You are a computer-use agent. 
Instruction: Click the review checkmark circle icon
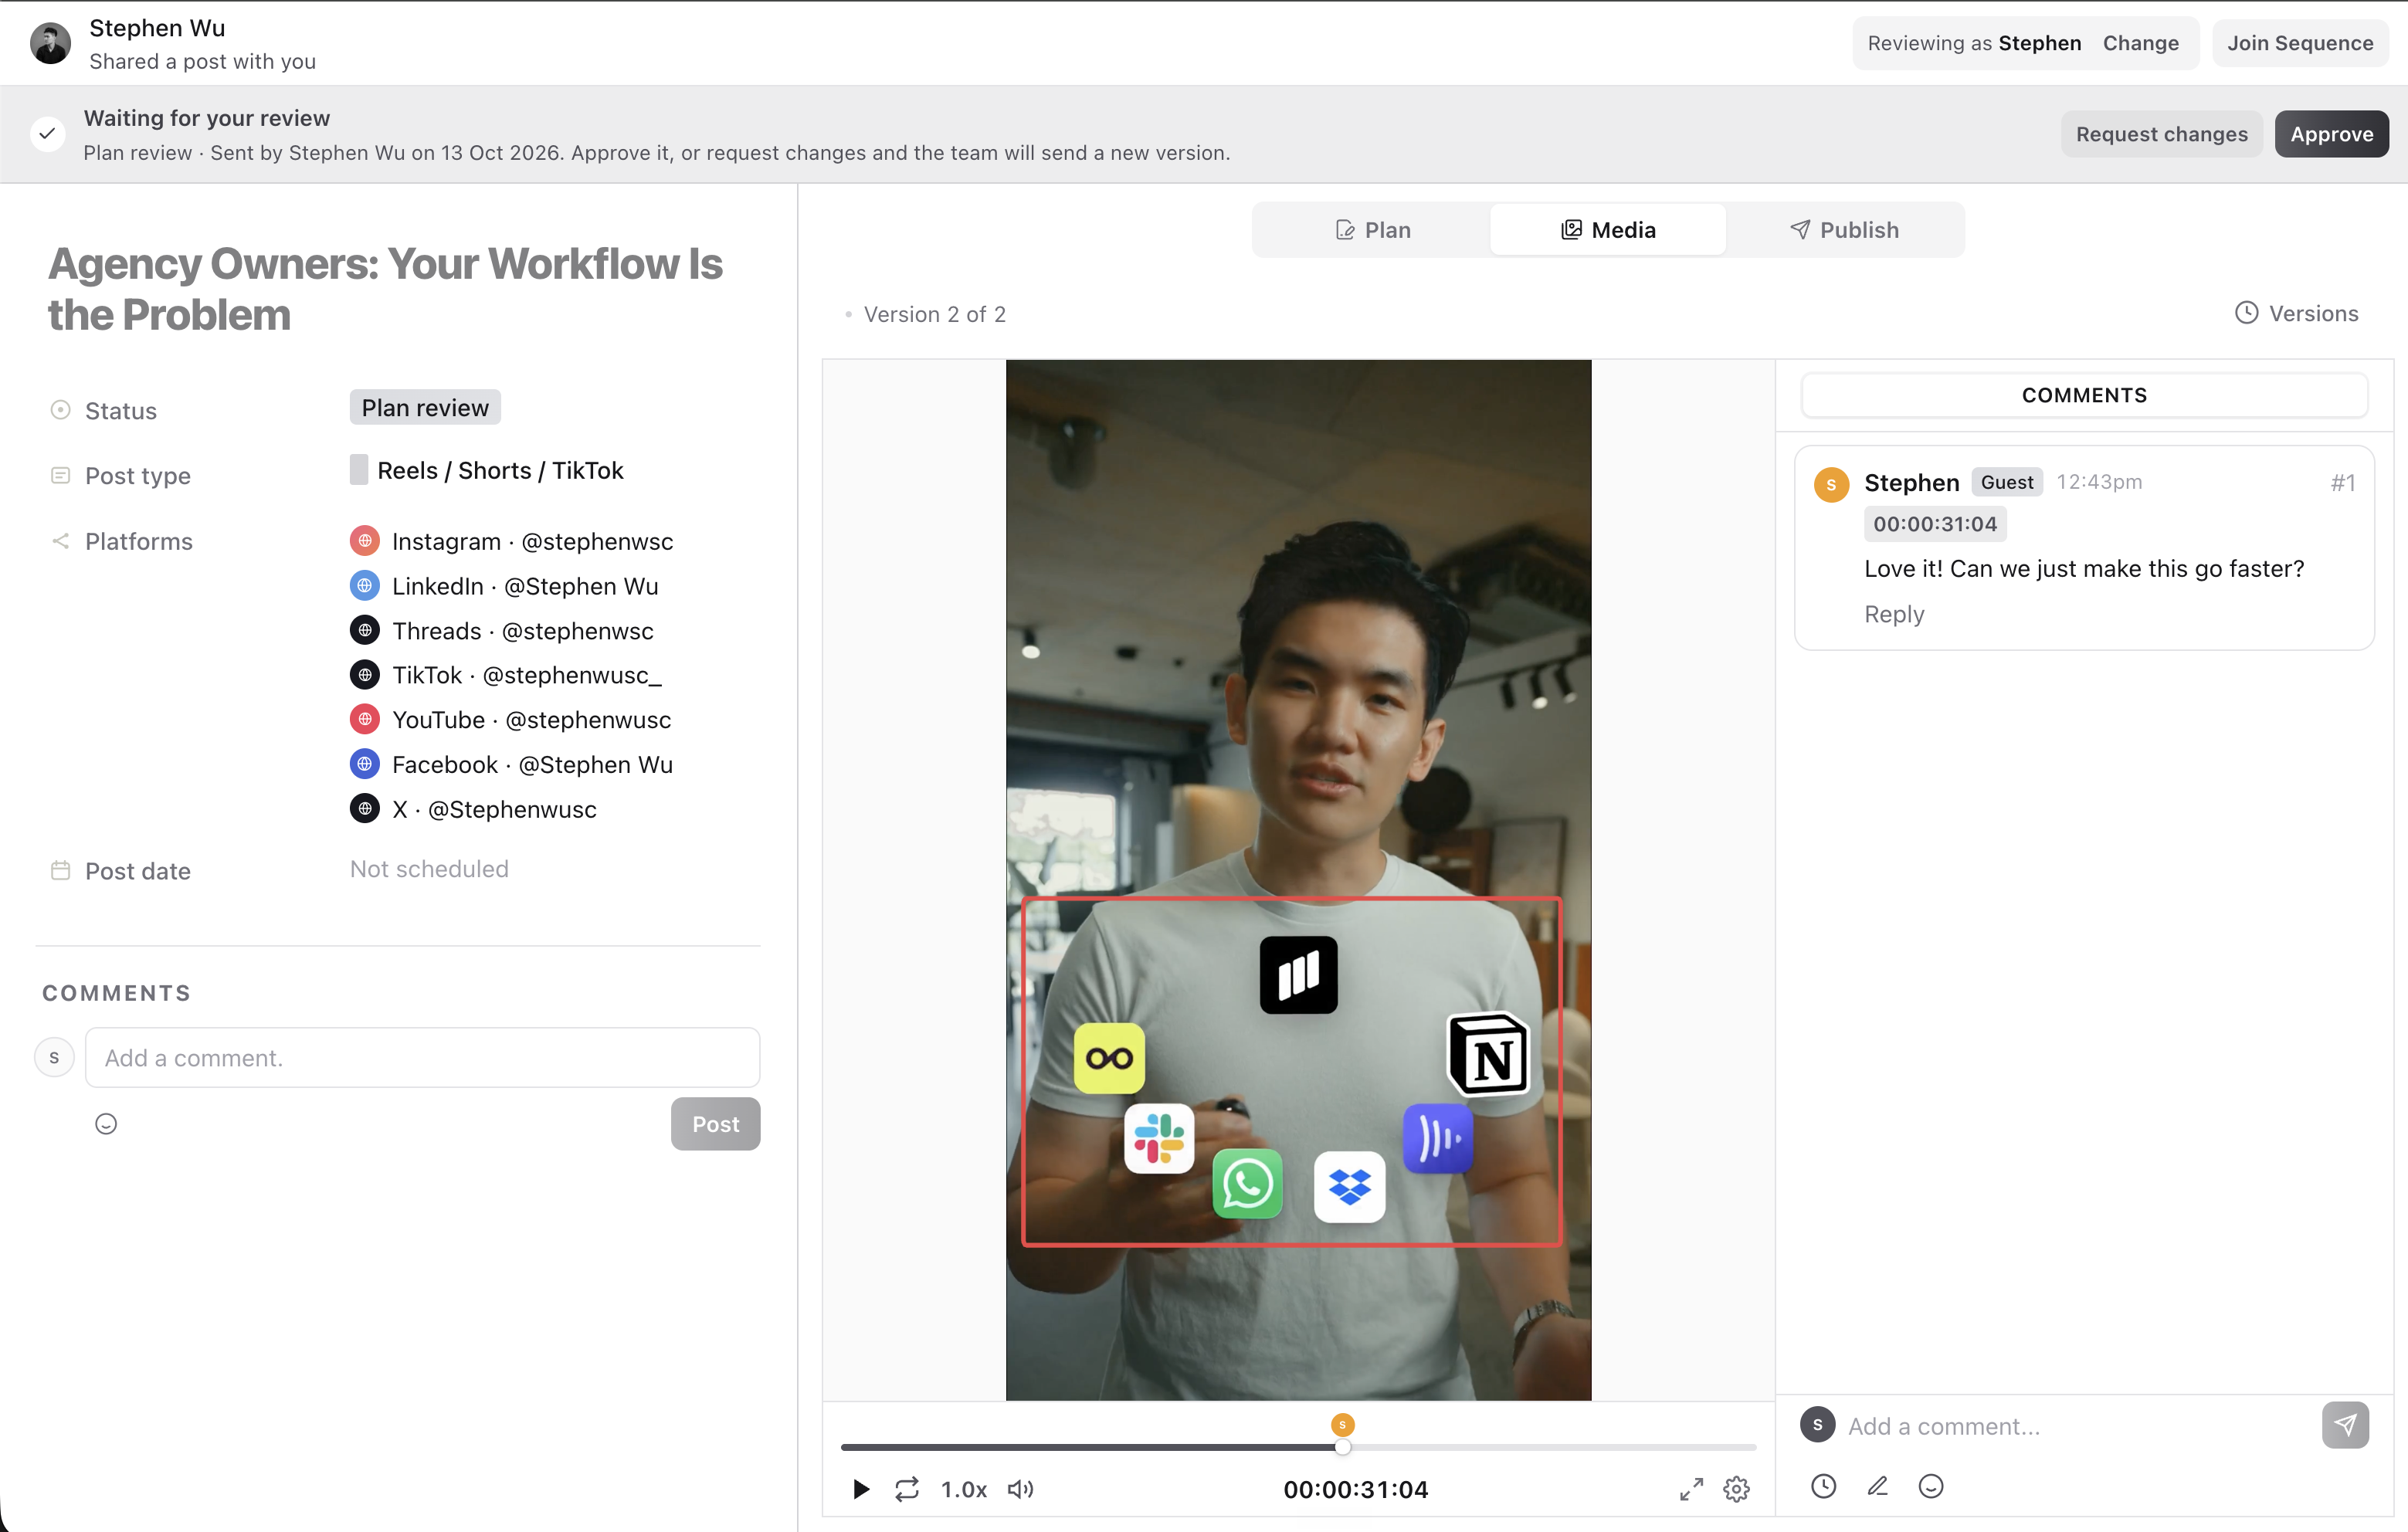pyautogui.click(x=47, y=134)
